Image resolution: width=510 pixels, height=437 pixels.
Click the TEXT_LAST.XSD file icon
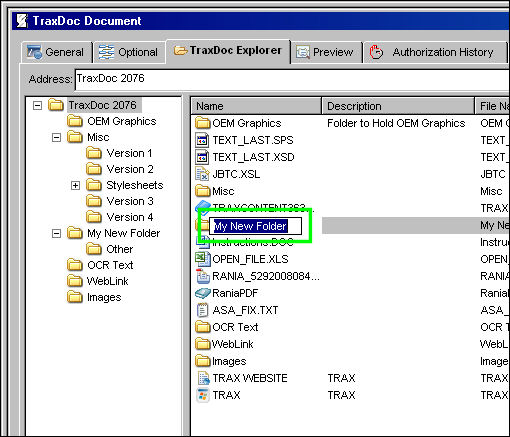tap(202, 157)
